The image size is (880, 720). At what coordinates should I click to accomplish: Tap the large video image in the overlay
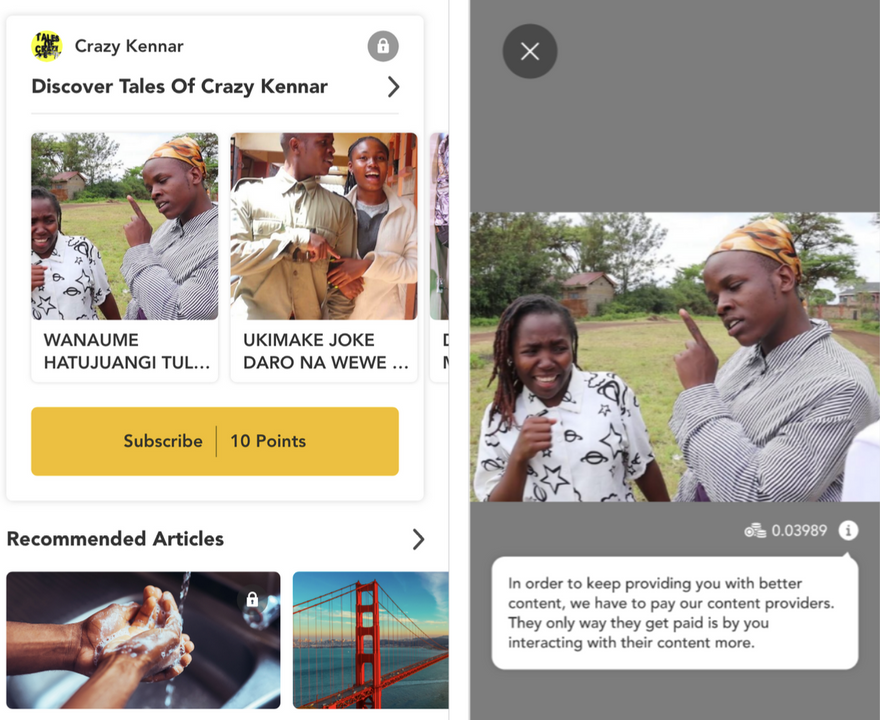(675, 357)
